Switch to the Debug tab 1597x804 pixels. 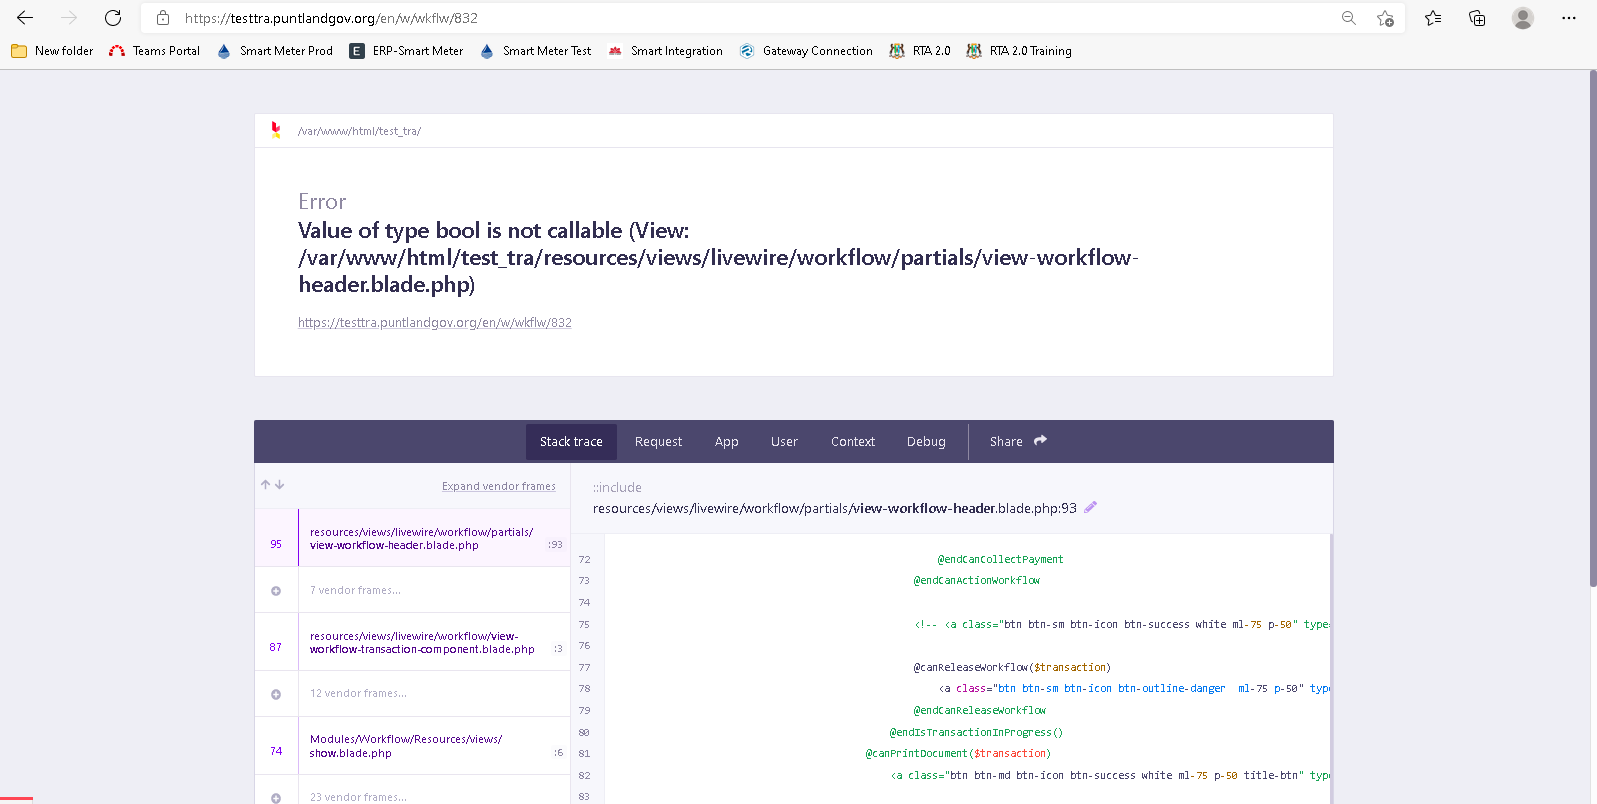point(926,441)
